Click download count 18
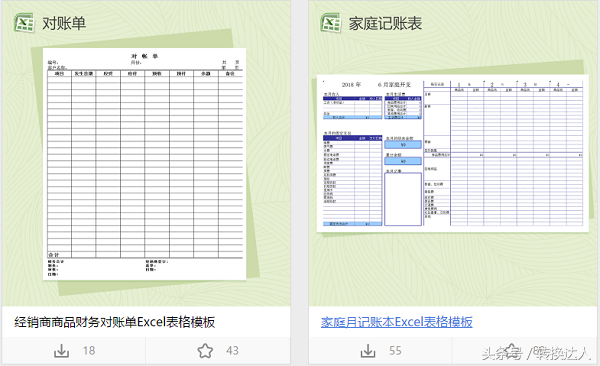The width and height of the screenshot is (600, 366). [x=89, y=351]
